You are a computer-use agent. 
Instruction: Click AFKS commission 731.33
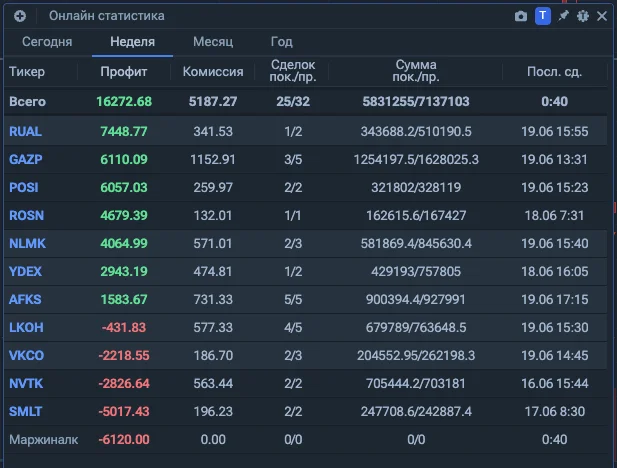(213, 300)
